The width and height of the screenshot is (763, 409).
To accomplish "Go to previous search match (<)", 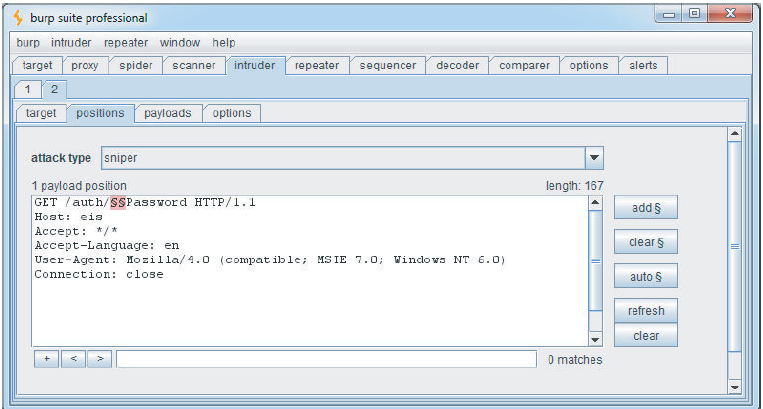I will click(73, 359).
